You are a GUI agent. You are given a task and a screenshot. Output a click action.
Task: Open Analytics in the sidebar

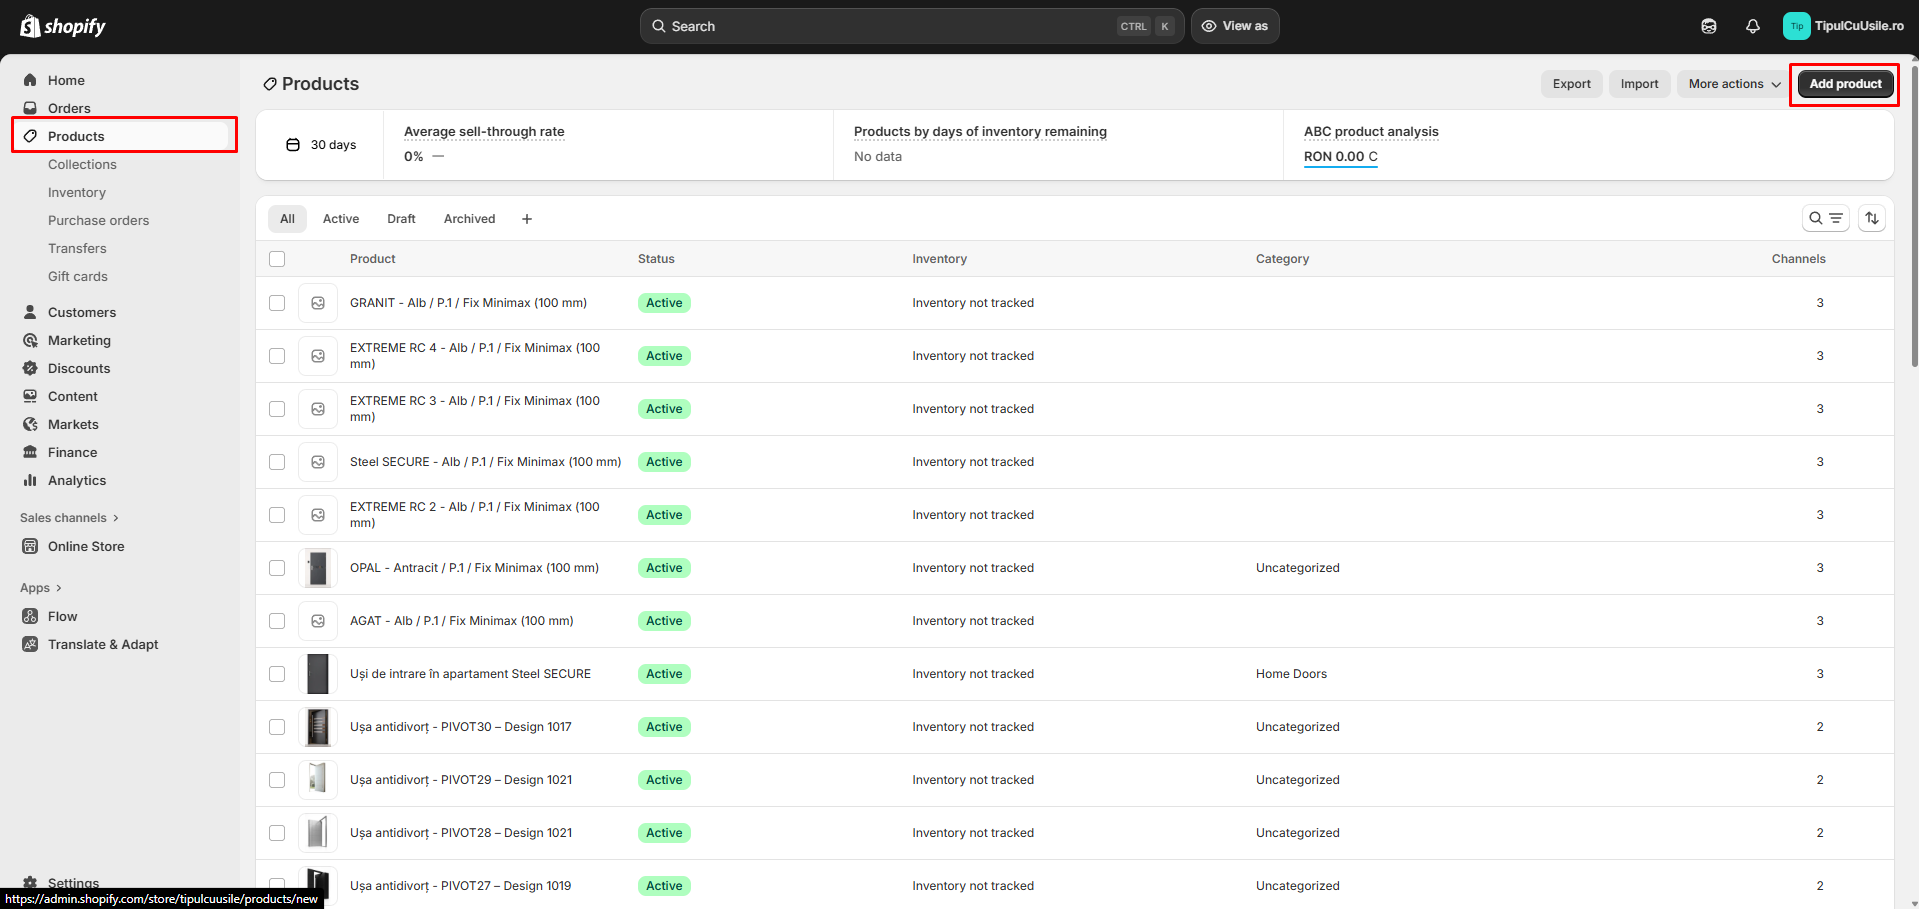point(77,480)
